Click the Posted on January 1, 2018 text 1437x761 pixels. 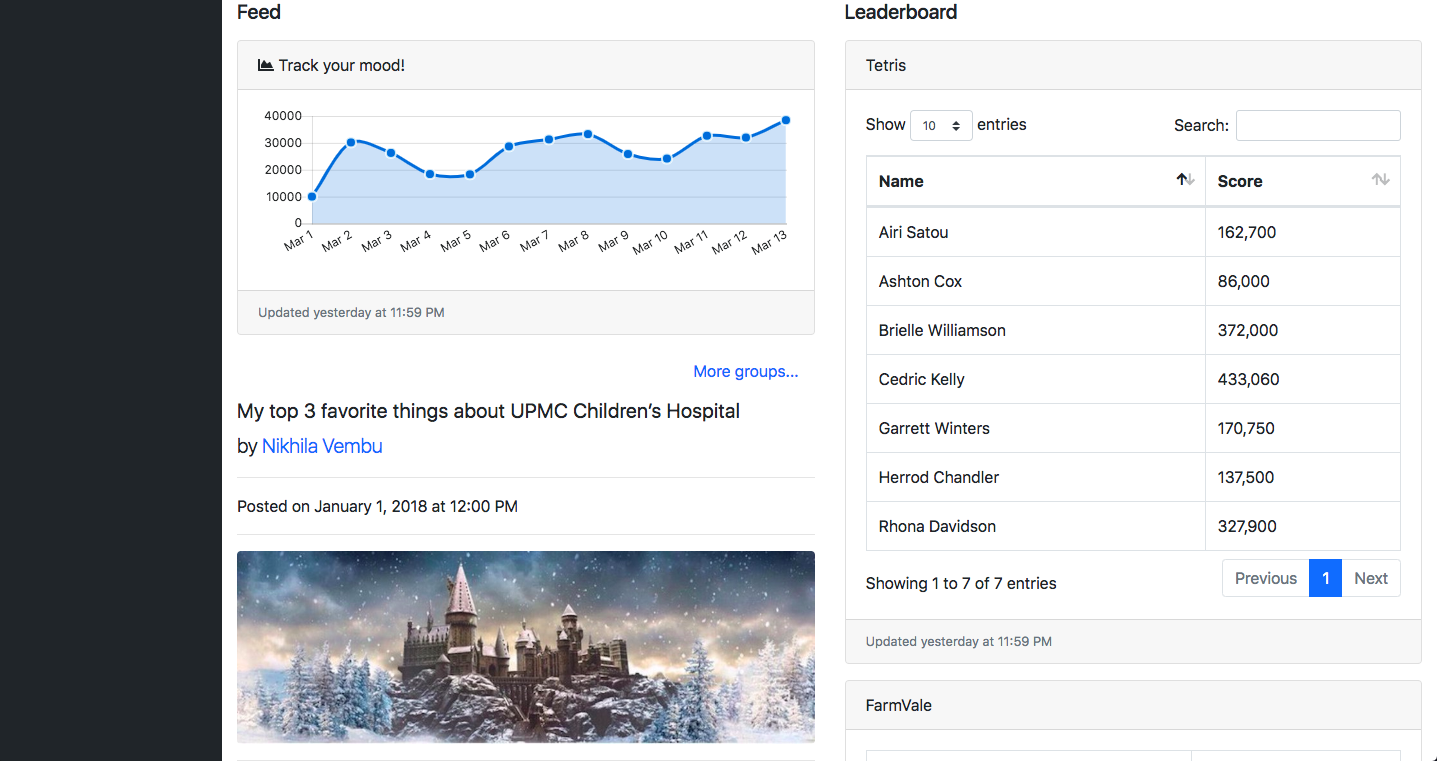377,506
